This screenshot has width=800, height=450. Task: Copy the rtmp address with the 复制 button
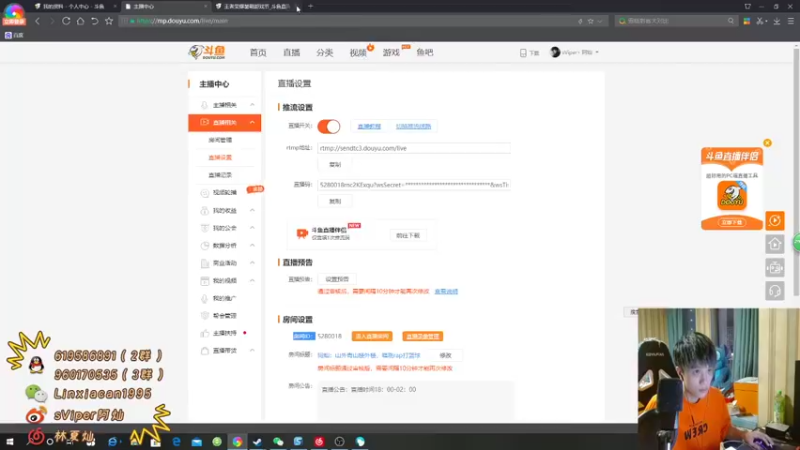pos(335,165)
